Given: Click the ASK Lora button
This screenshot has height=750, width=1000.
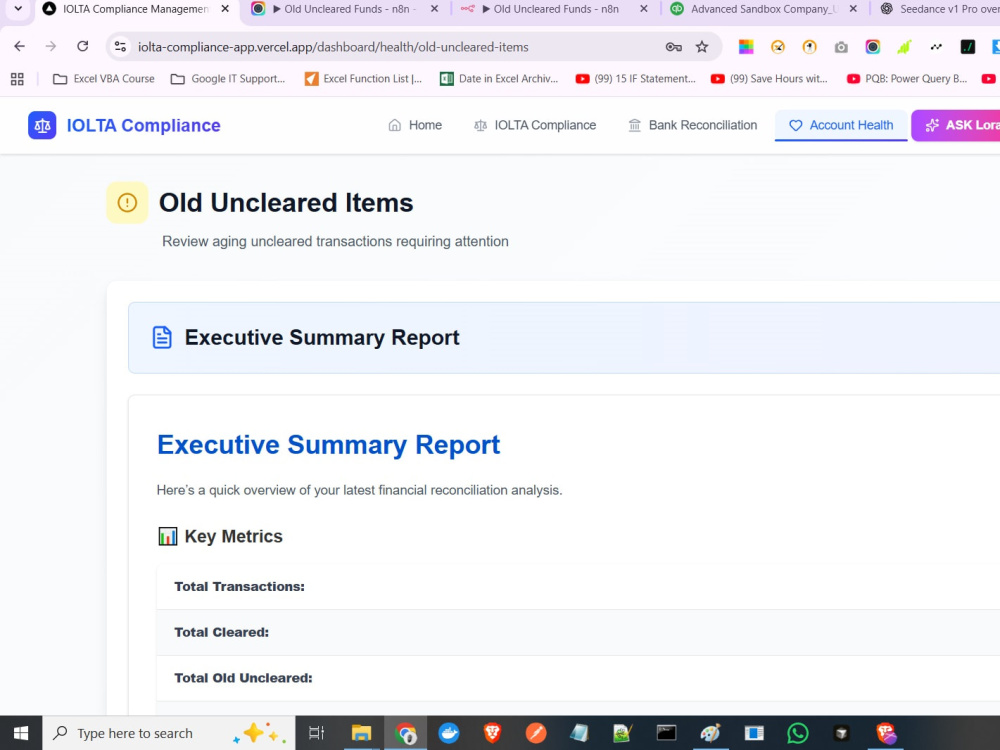Looking at the screenshot, I should click(957, 125).
